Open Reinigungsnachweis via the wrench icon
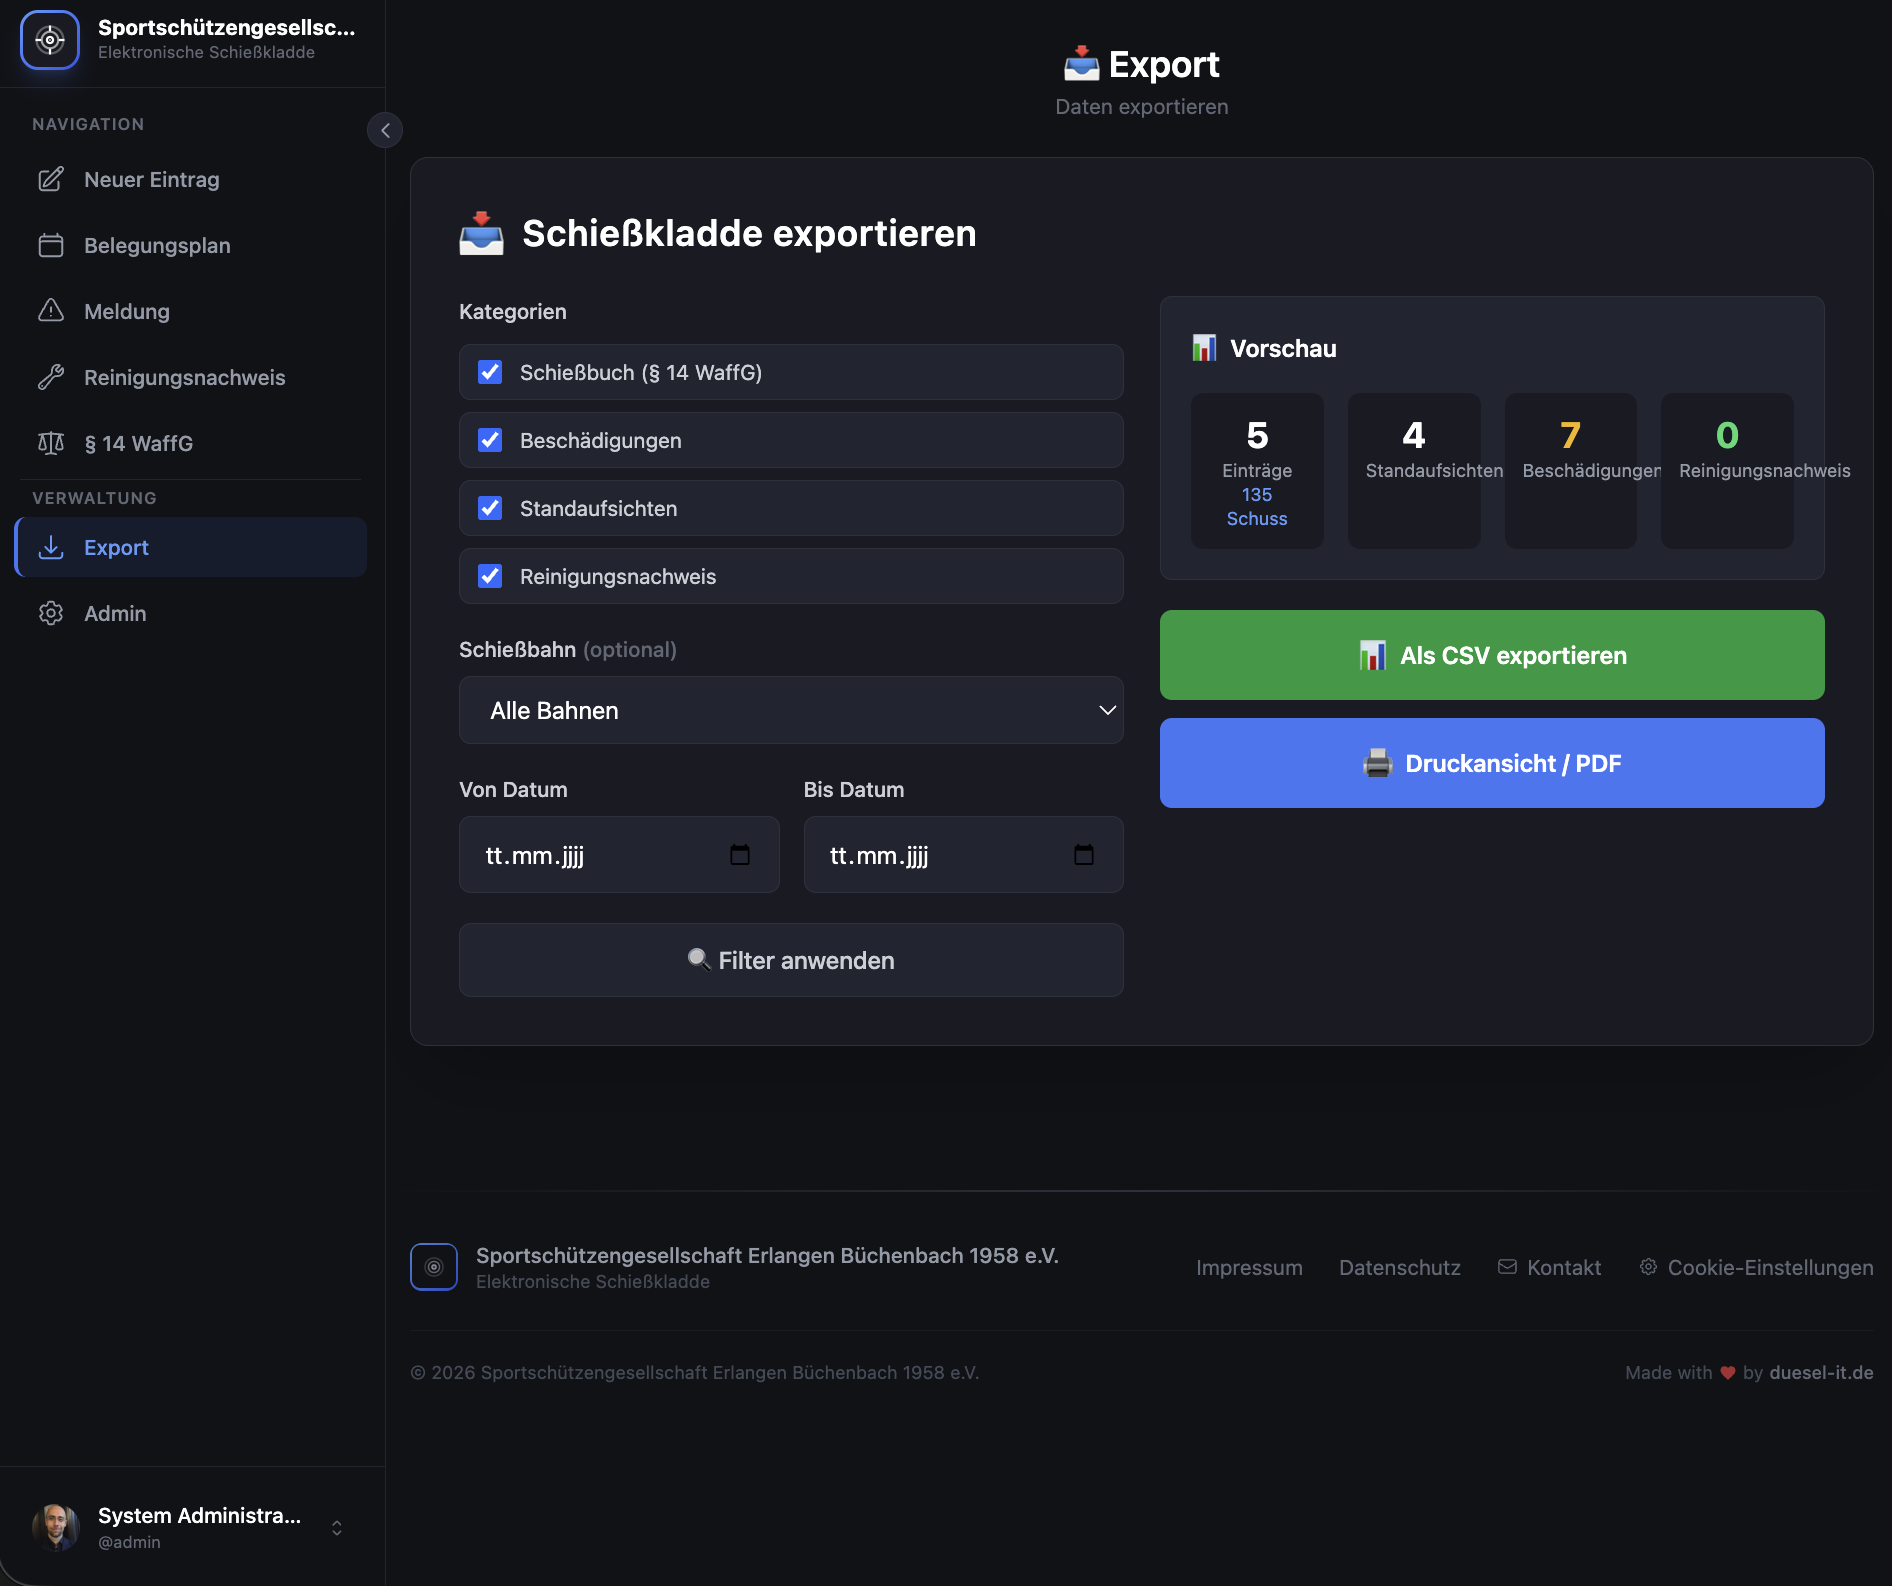Screen dimensions: 1892x1586 coord(52,377)
